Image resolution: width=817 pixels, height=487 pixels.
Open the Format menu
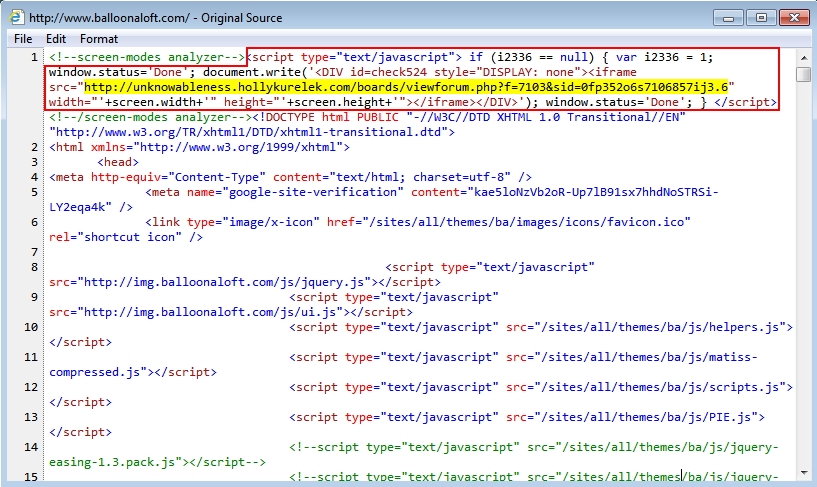[99, 39]
